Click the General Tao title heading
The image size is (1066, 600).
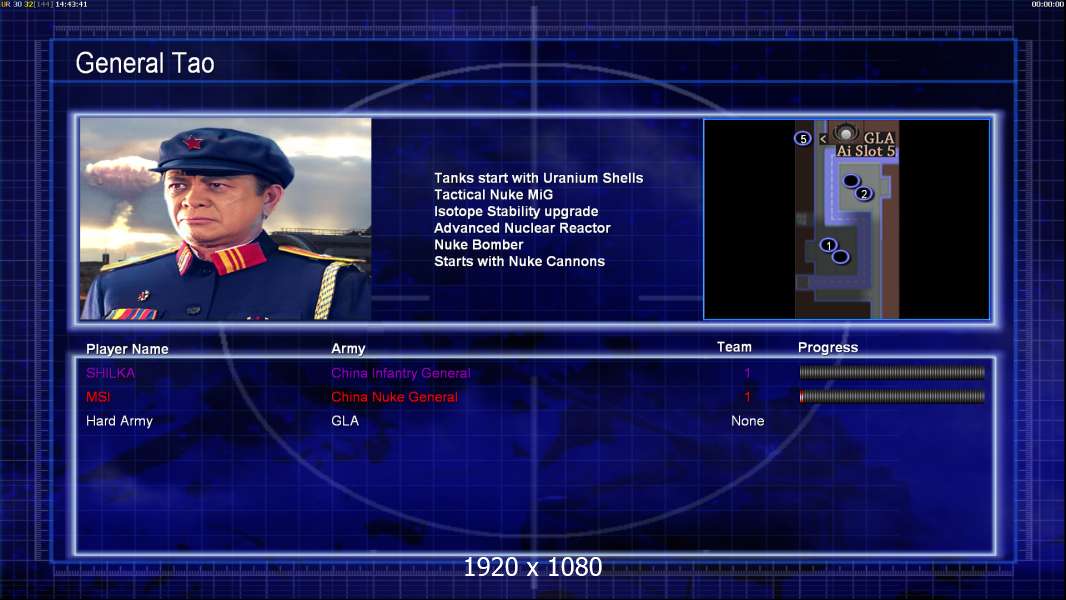click(x=145, y=63)
